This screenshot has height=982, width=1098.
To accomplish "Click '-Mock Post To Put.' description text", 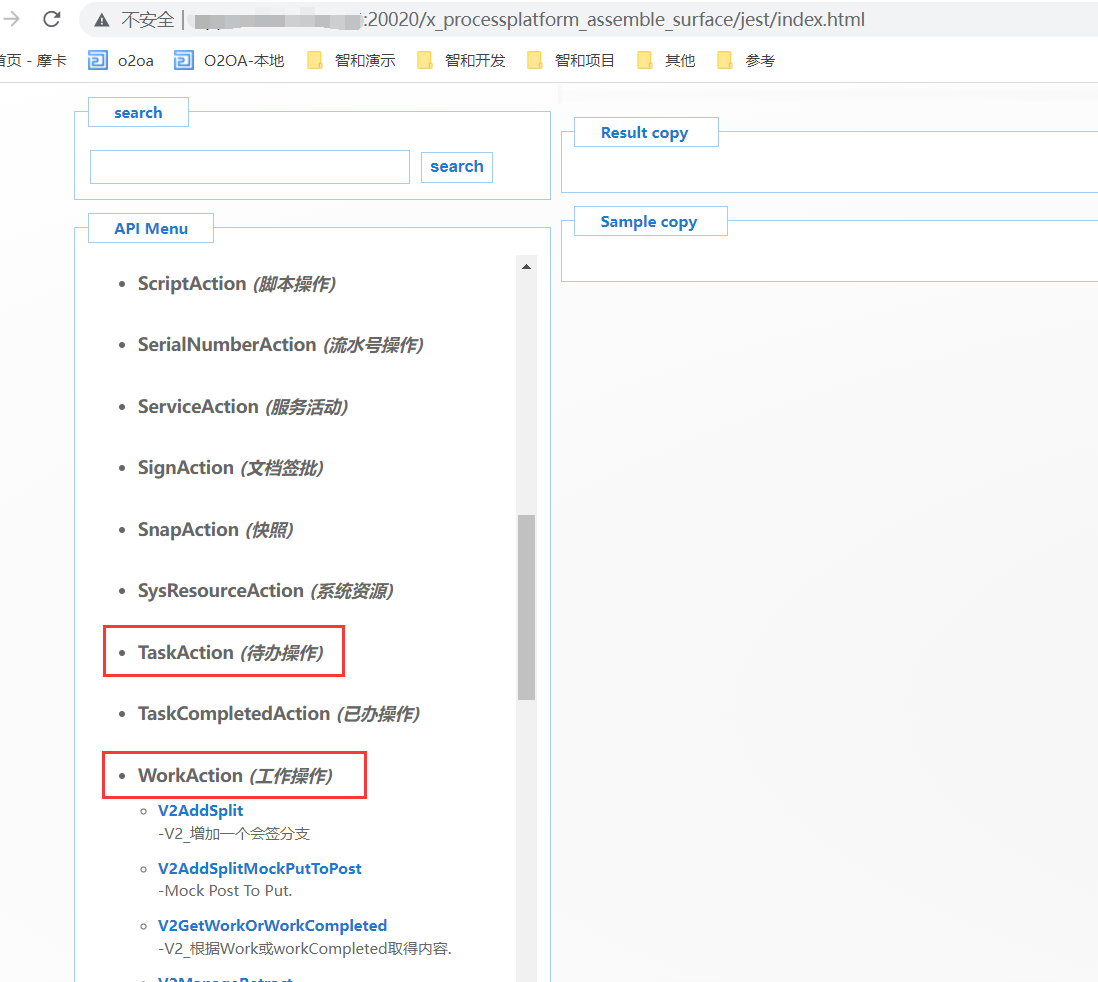I will coord(225,891).
